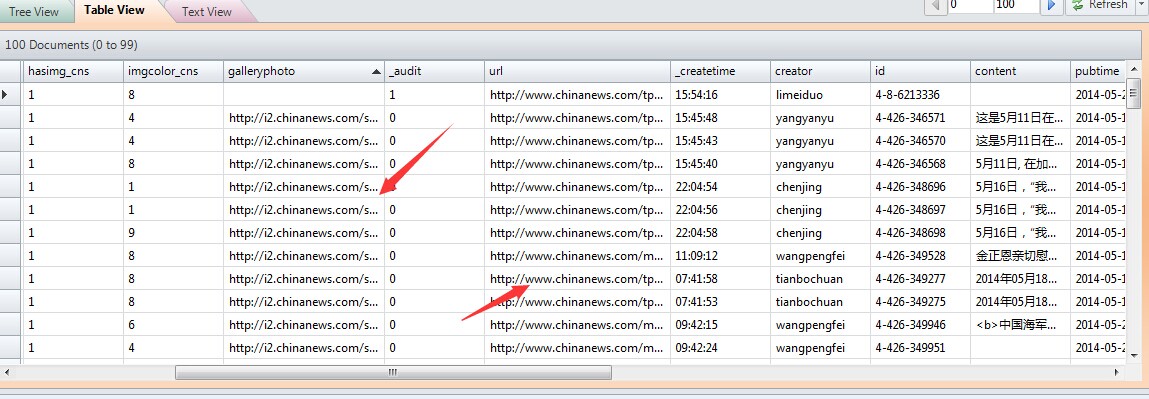The image size is (1149, 399).
Task: Click the skip value field showing 0
Action: [x=969, y=5]
